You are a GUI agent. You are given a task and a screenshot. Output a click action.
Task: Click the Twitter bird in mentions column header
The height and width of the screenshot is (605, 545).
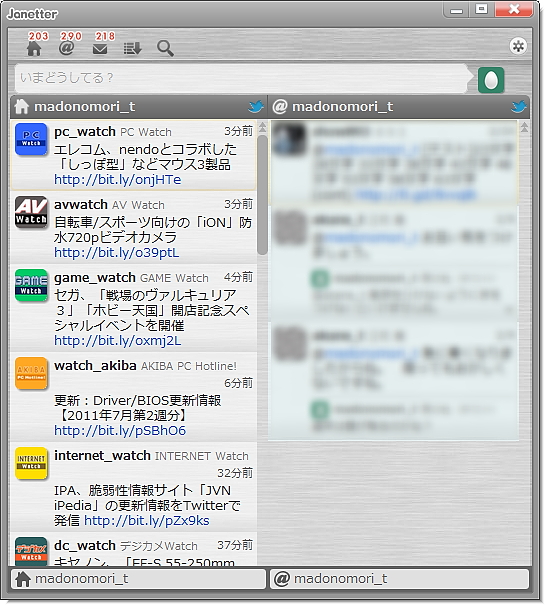(518, 106)
